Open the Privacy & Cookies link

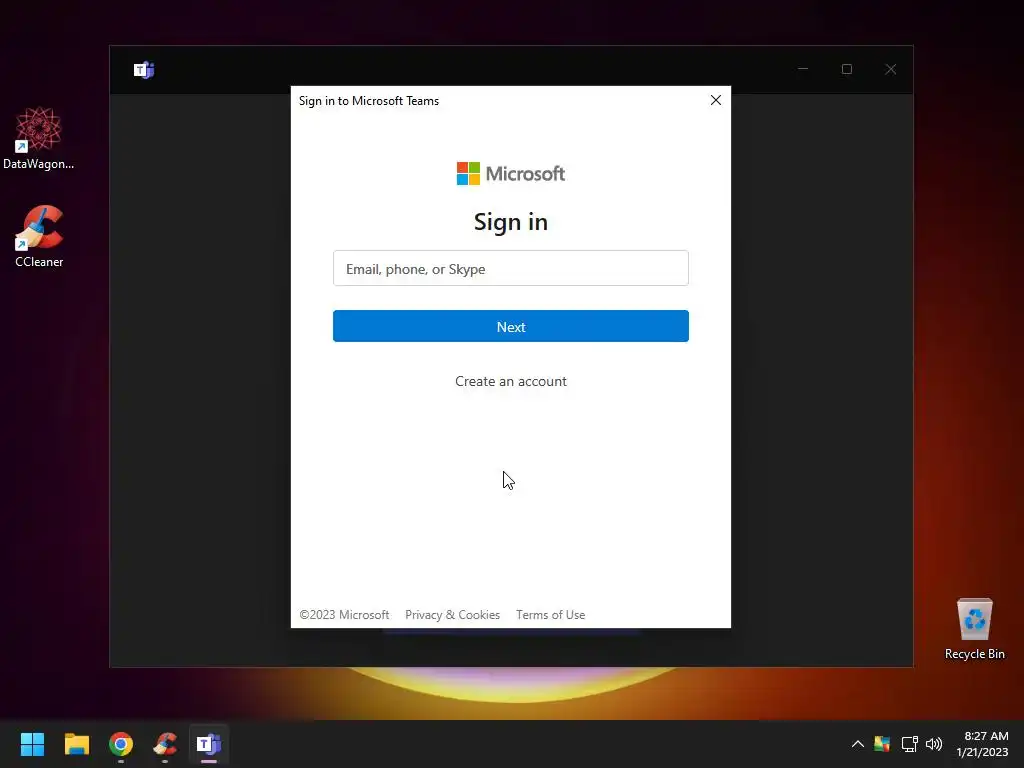[x=452, y=615]
